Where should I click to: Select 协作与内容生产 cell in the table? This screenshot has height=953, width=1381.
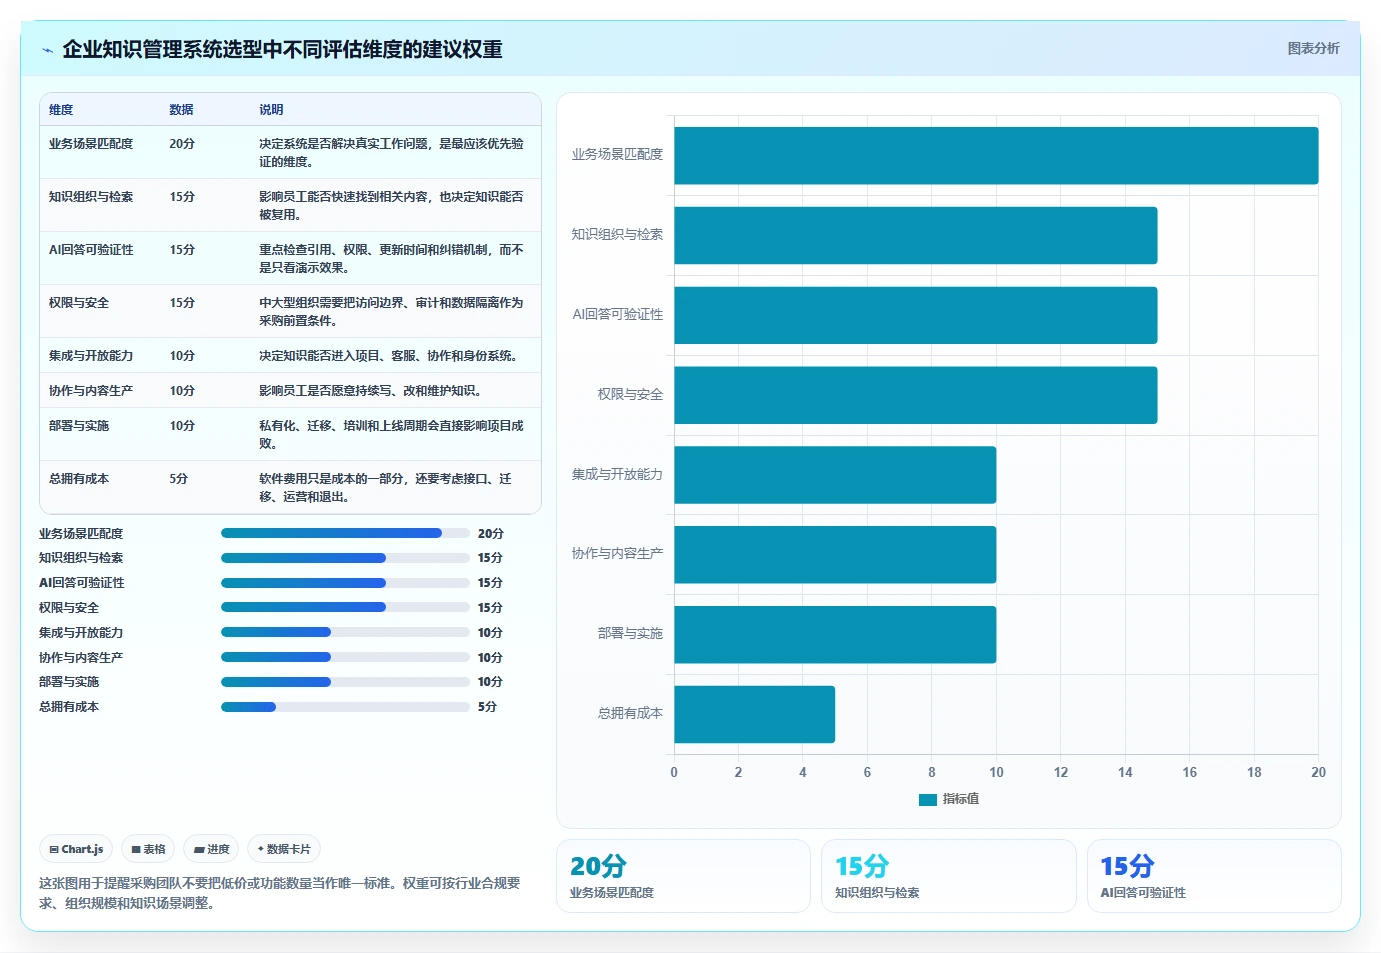pos(91,391)
